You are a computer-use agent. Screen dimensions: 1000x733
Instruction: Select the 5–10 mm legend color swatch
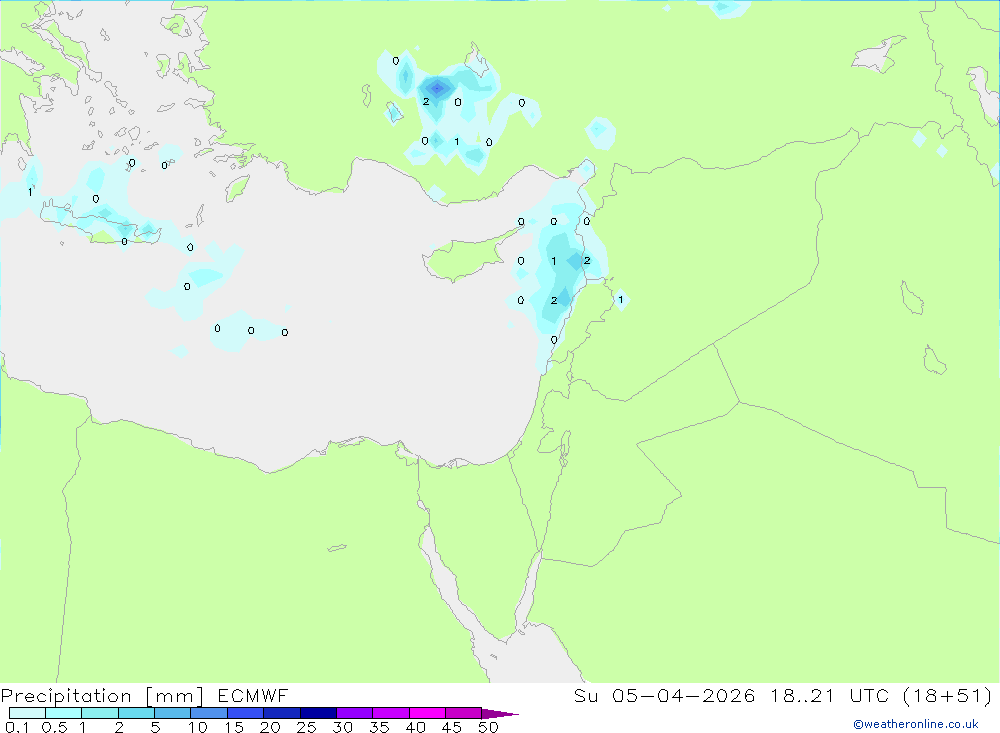tap(172, 713)
